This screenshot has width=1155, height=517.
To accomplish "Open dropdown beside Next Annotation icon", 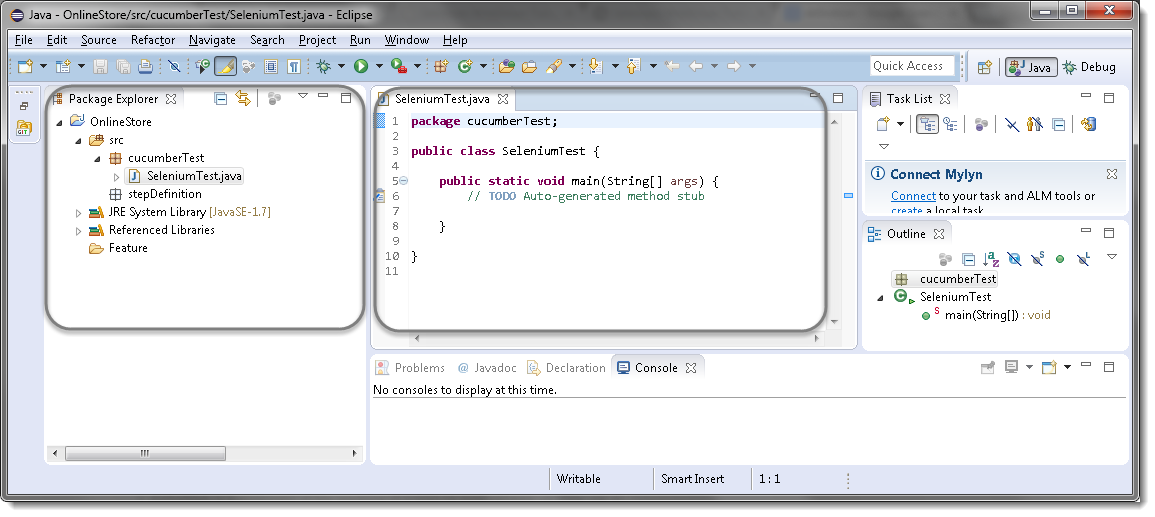I will [x=615, y=66].
